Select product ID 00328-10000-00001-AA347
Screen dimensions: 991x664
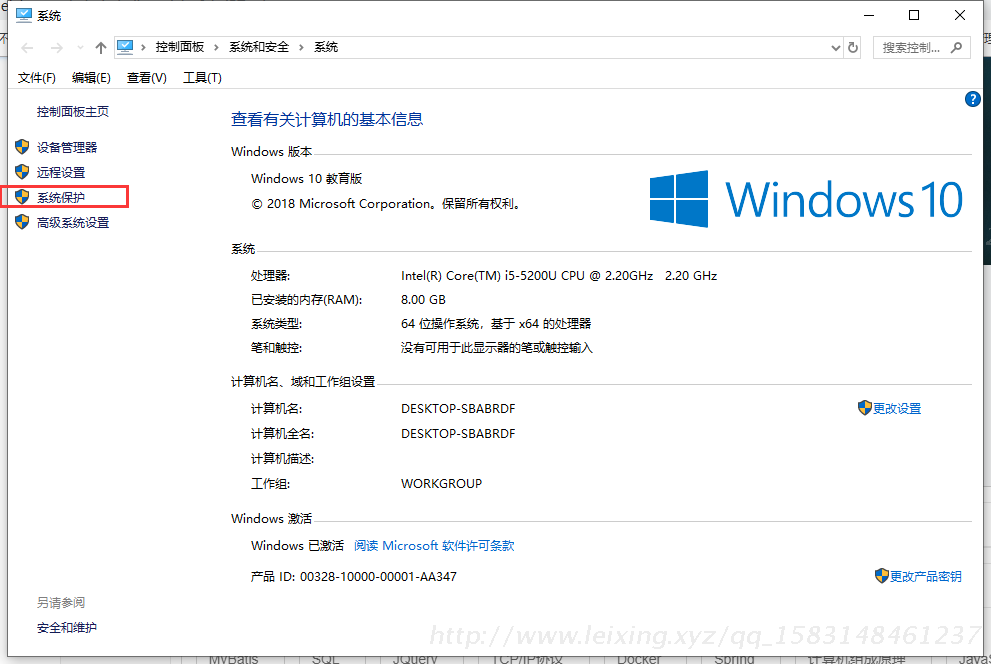coord(378,577)
